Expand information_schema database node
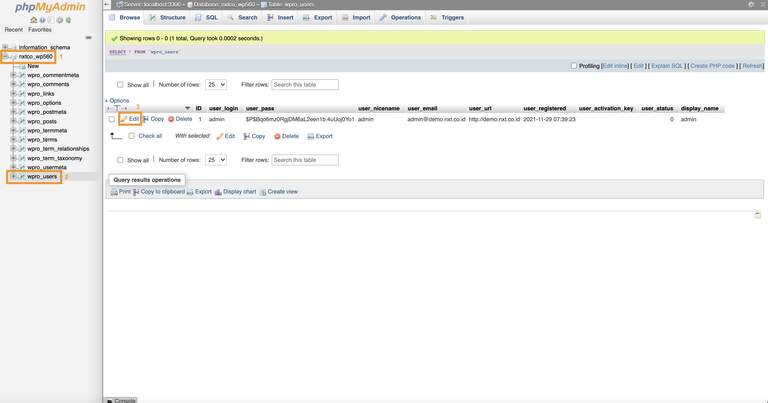Viewport: 768px width, 403px height. pos(5,47)
